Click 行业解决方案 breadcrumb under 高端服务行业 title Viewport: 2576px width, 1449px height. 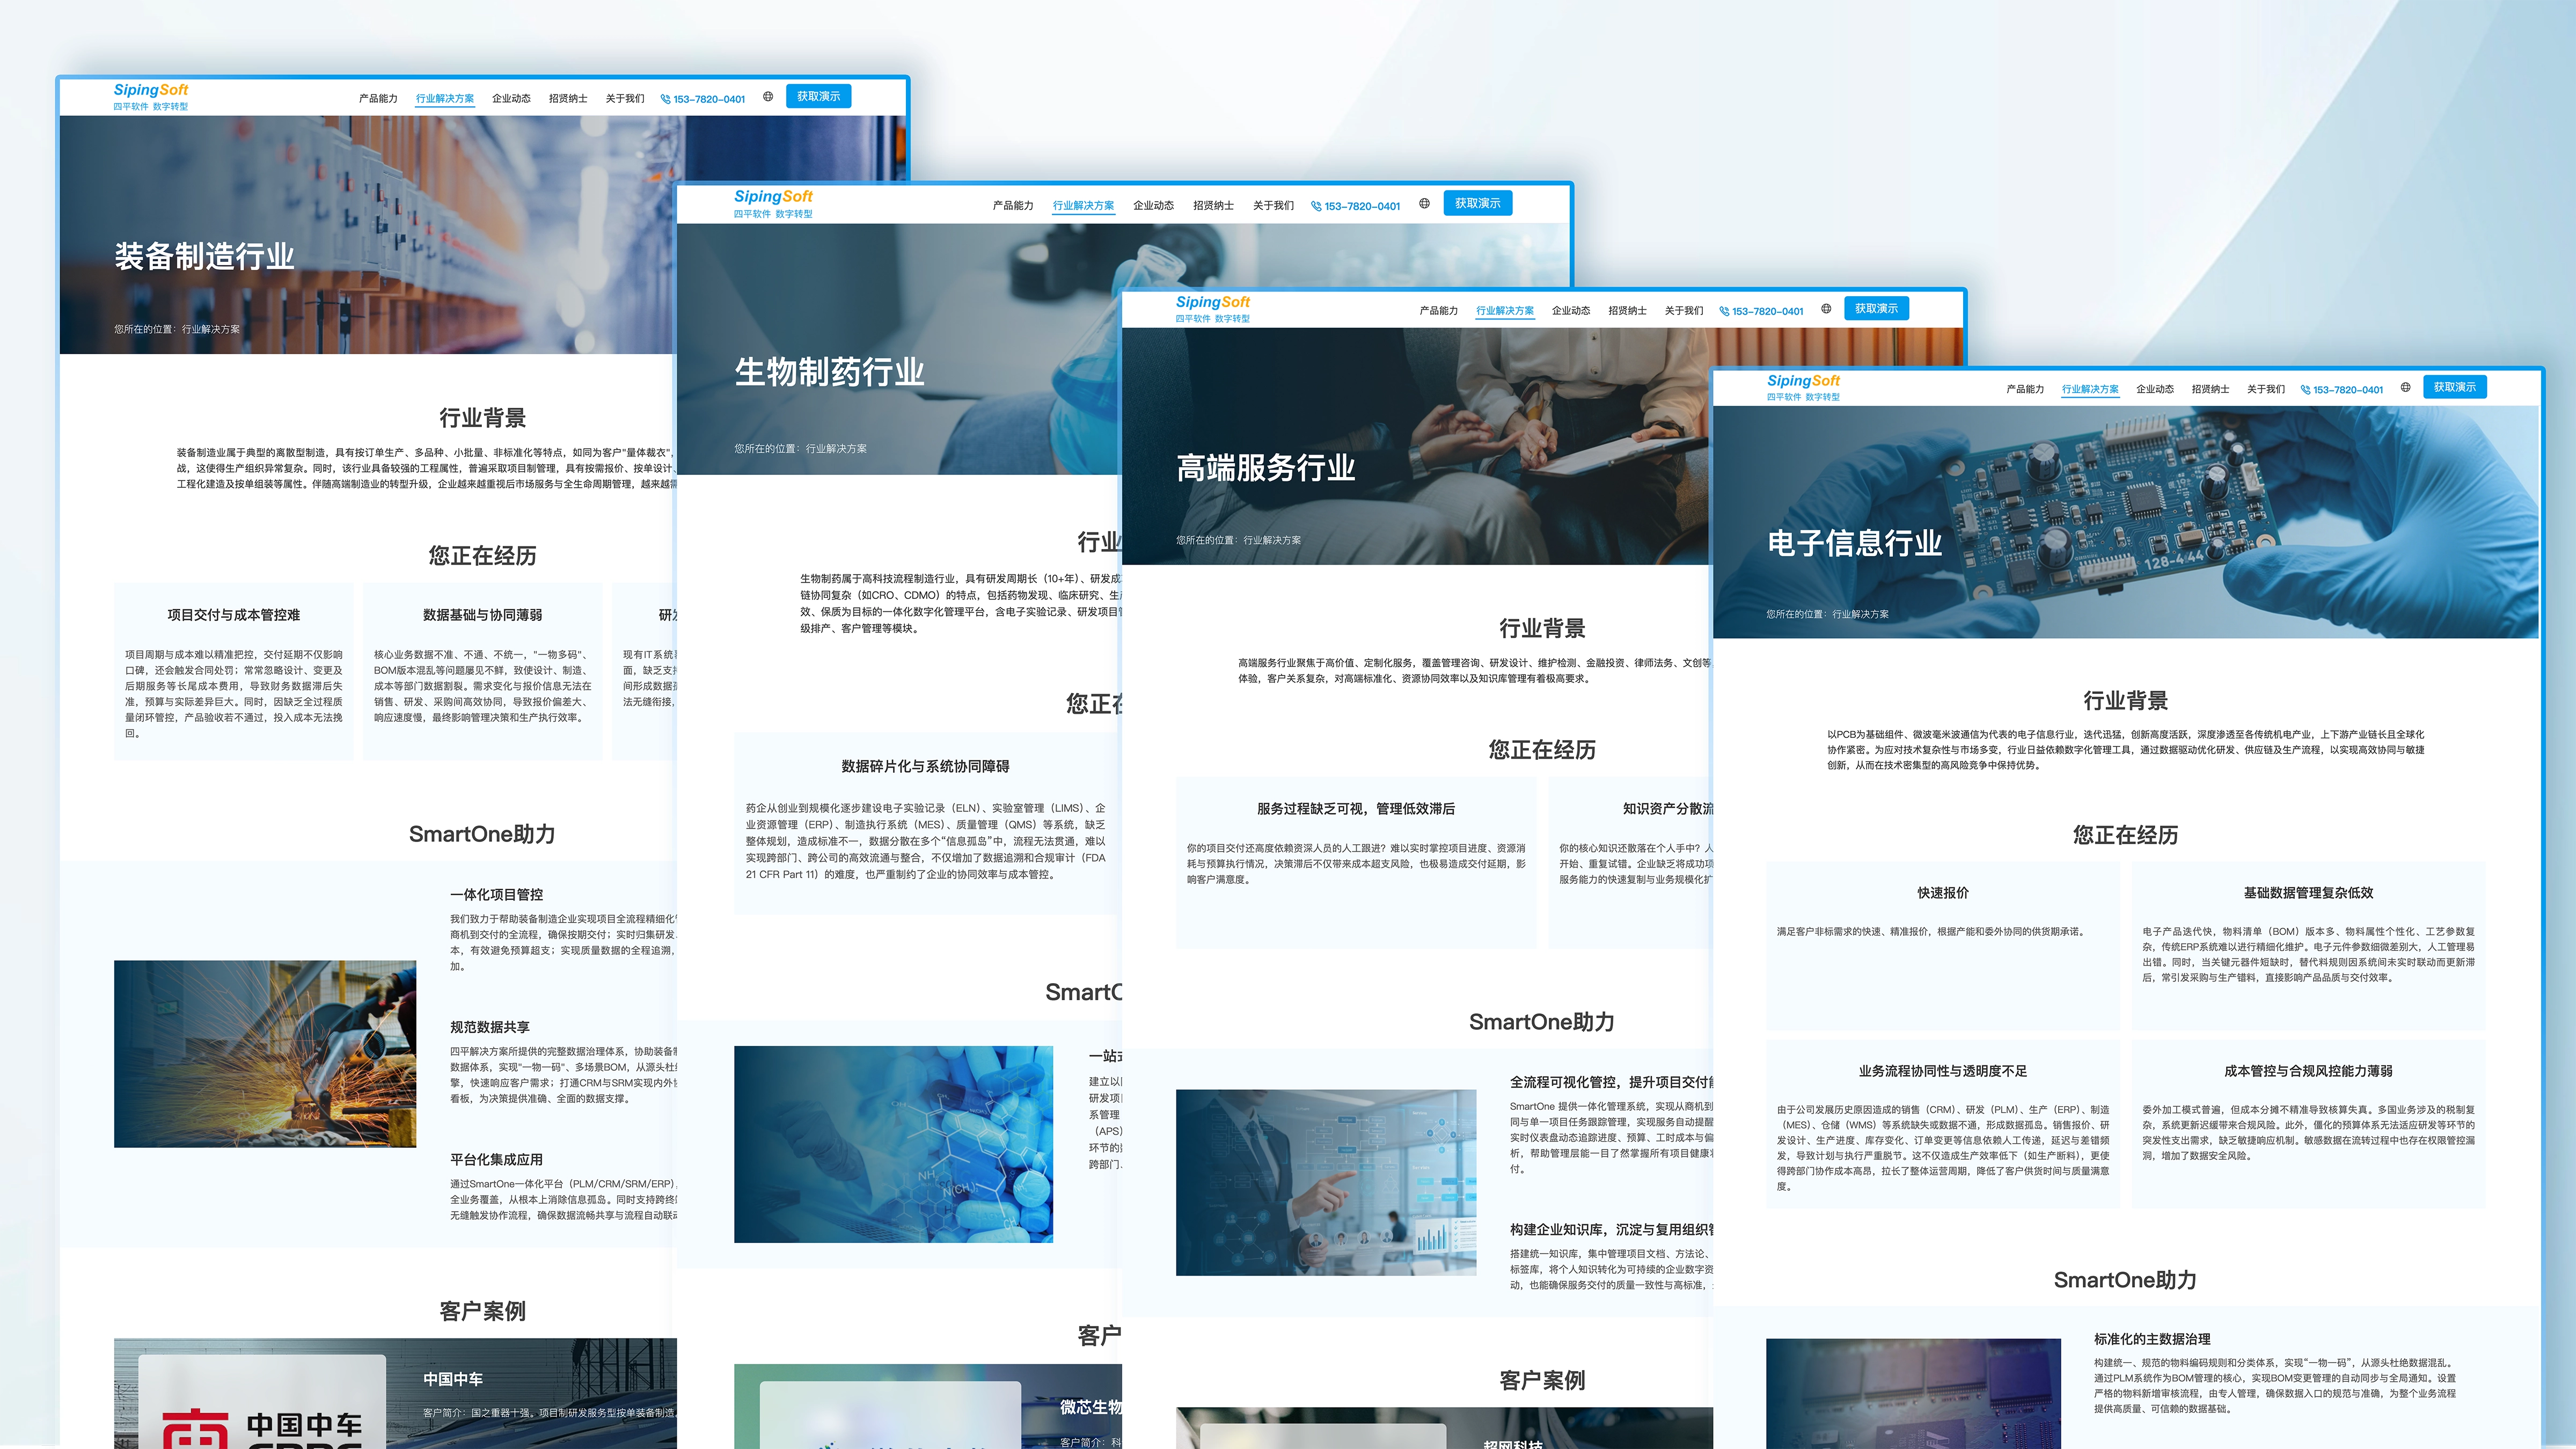click(1272, 540)
